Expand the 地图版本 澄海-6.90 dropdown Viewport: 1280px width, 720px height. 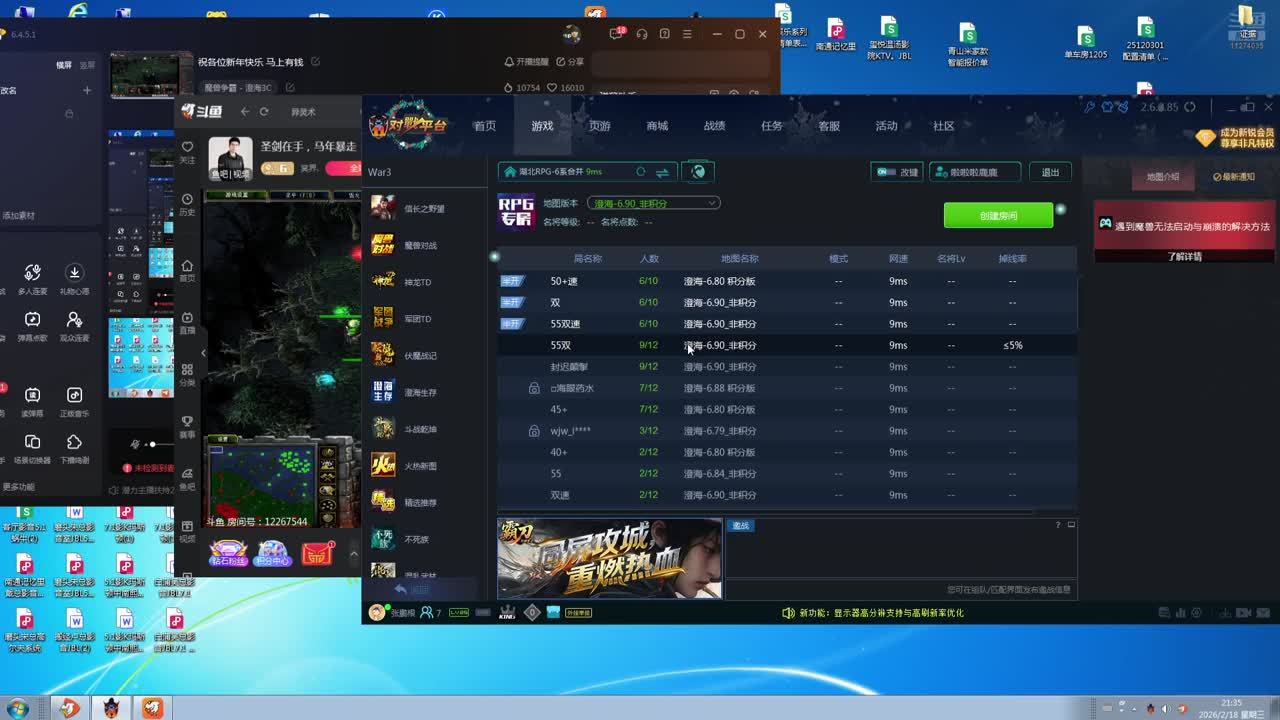[x=653, y=203]
